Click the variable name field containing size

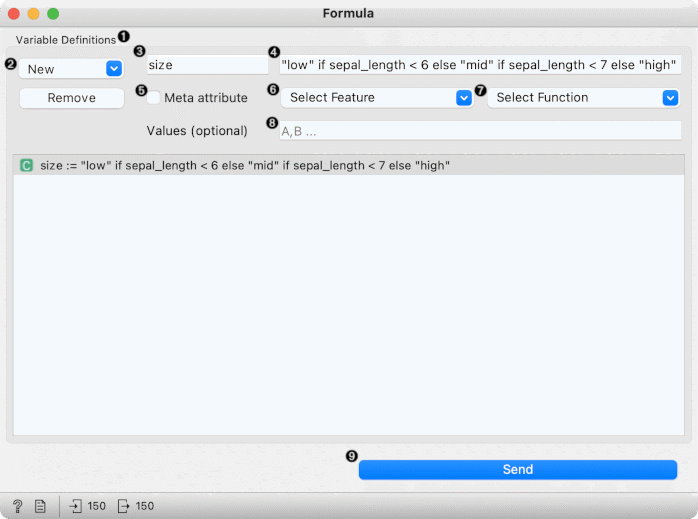click(207, 65)
